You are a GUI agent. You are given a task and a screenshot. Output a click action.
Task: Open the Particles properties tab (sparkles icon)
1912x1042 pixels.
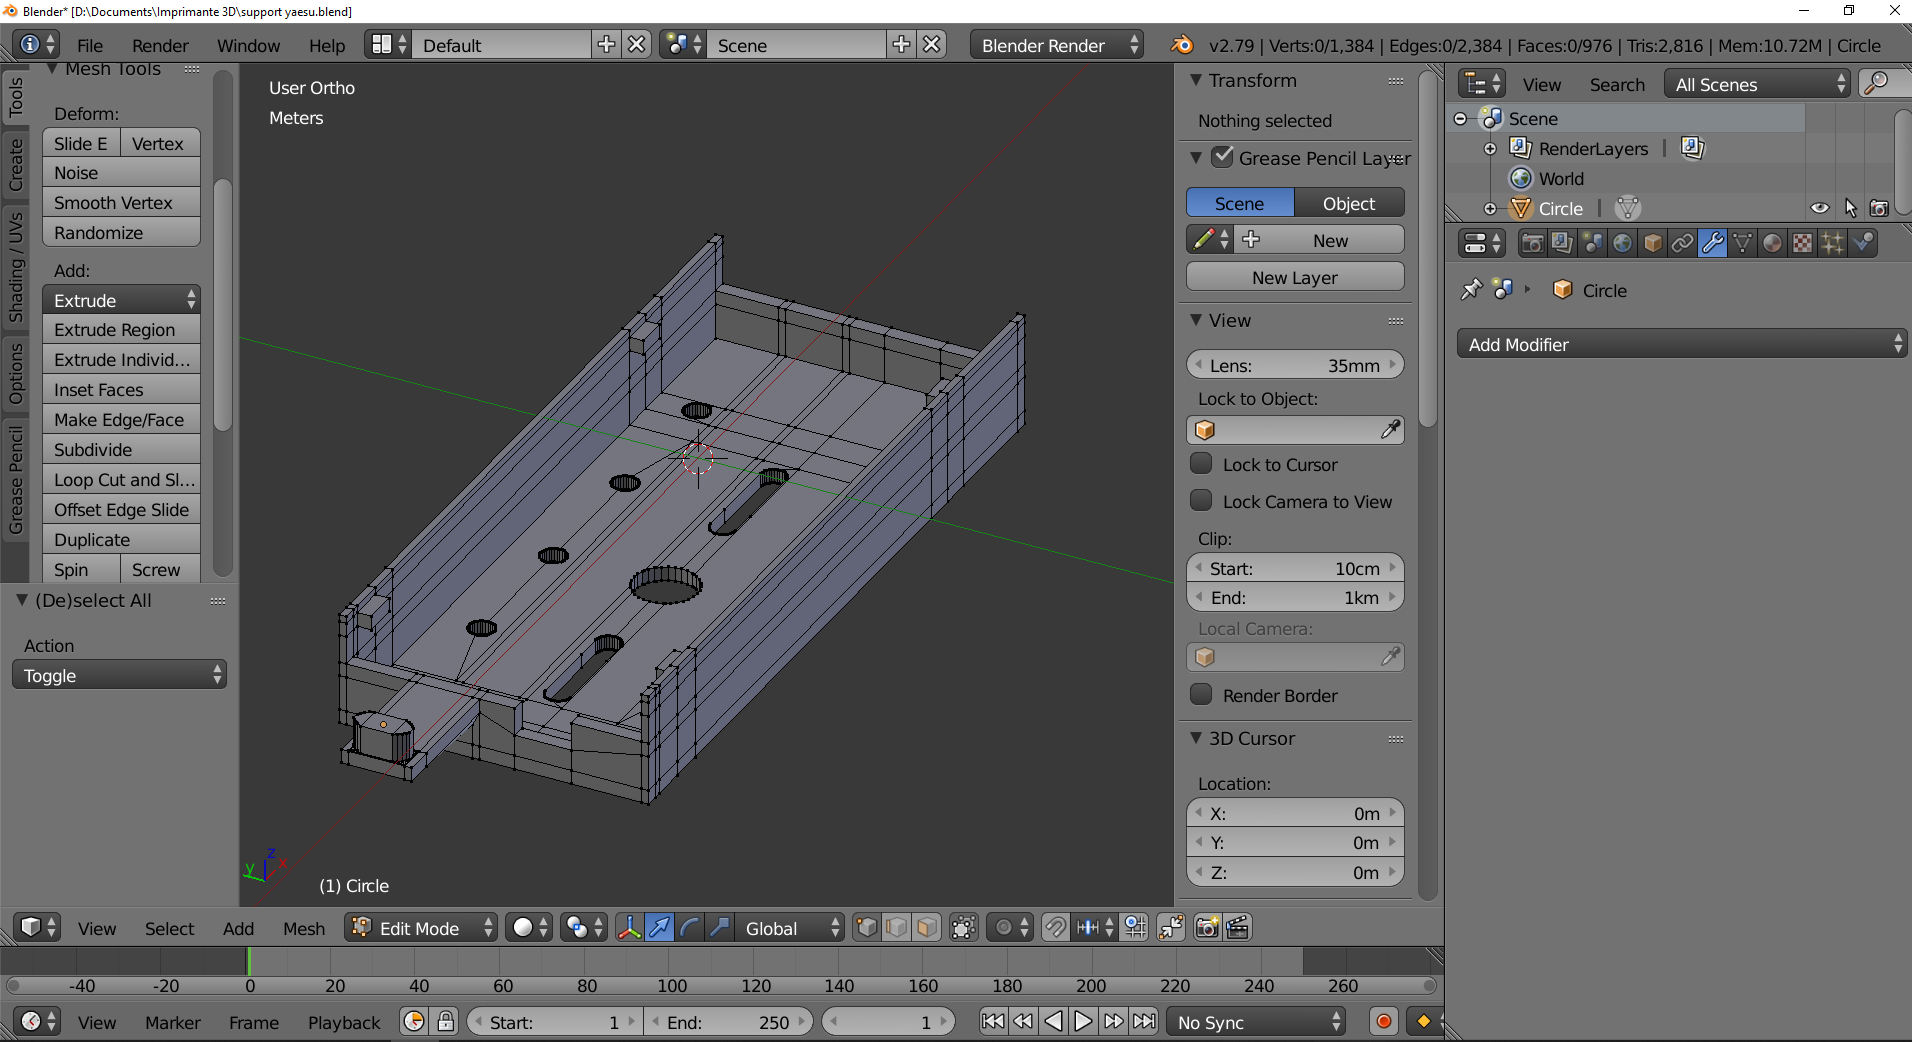[x=1832, y=243]
